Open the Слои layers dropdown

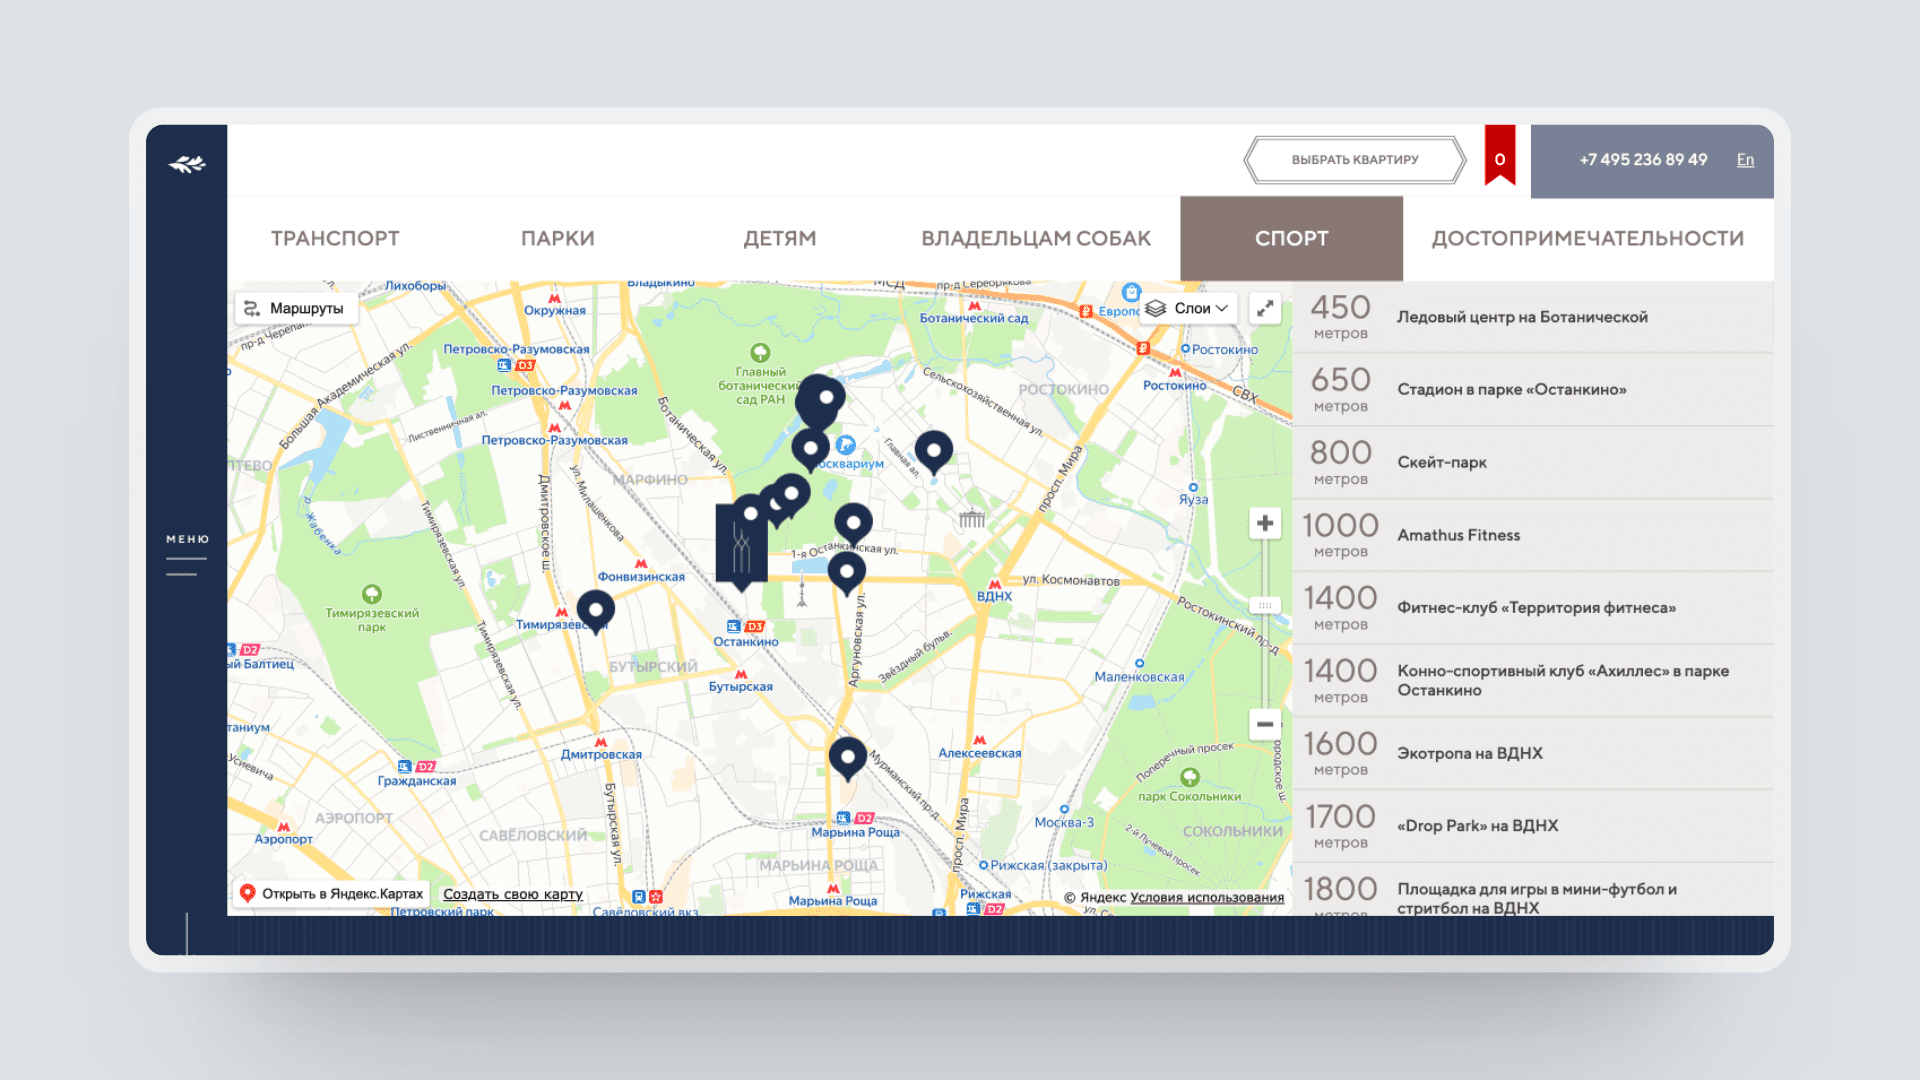(x=1189, y=308)
